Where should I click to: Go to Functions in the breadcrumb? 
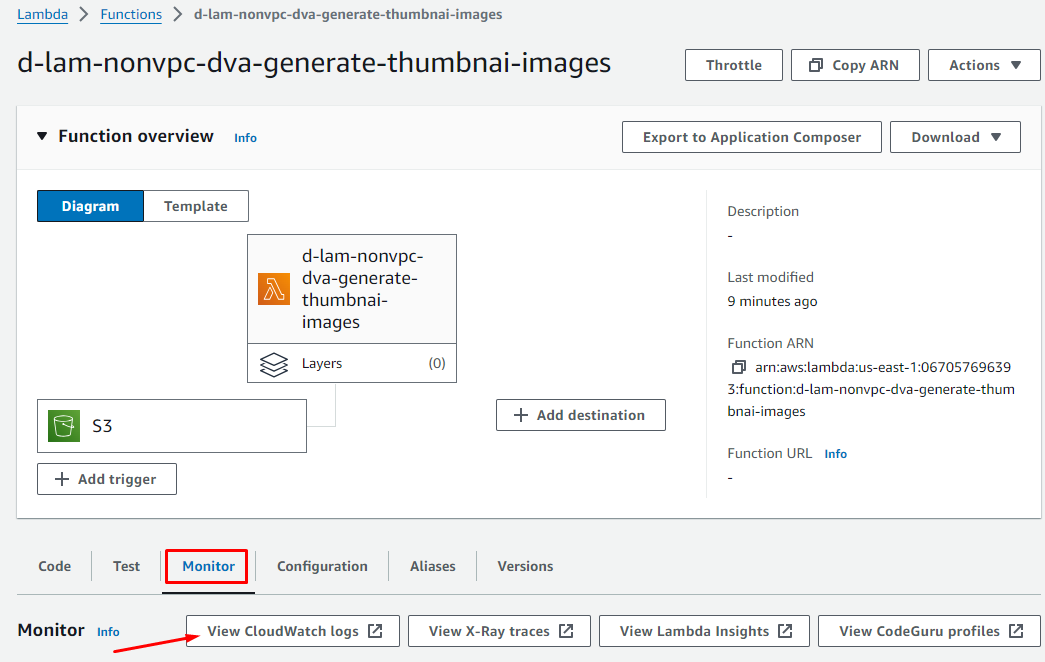point(131,14)
